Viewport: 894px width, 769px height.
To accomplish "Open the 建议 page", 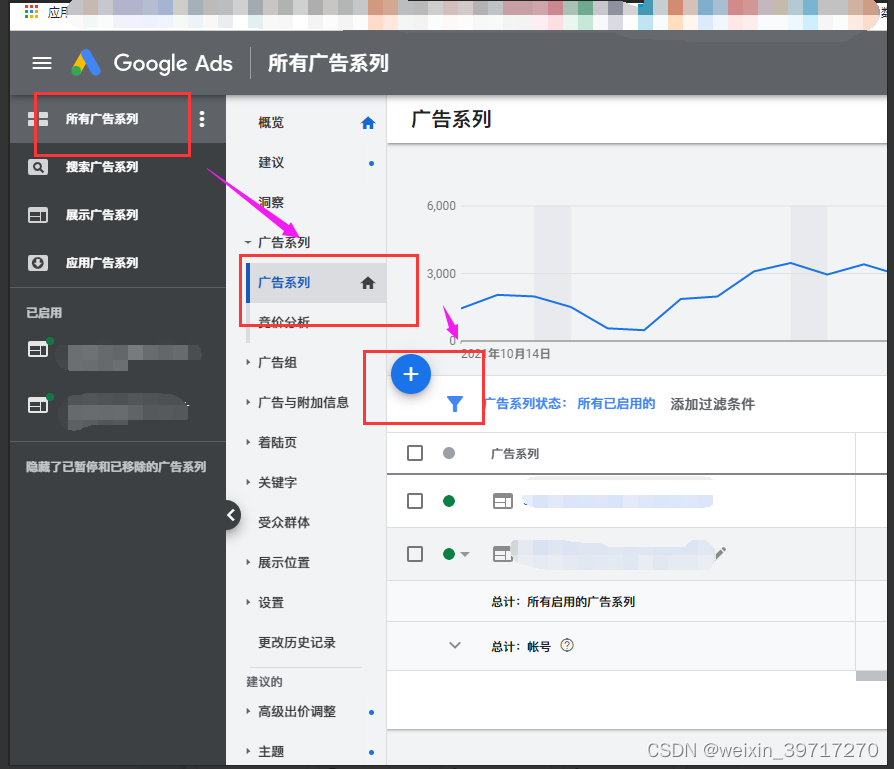I will [271, 162].
